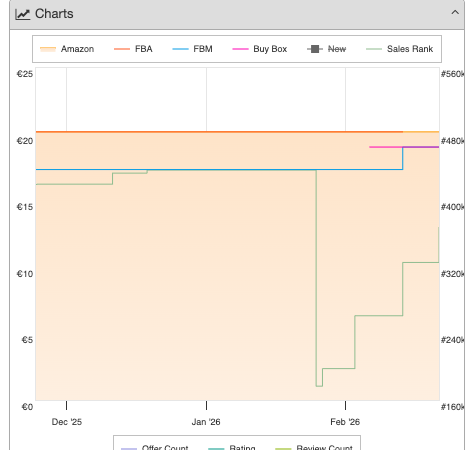The height and width of the screenshot is (450, 474).
Task: Click the Dec '25 axis label
Action: (67, 422)
